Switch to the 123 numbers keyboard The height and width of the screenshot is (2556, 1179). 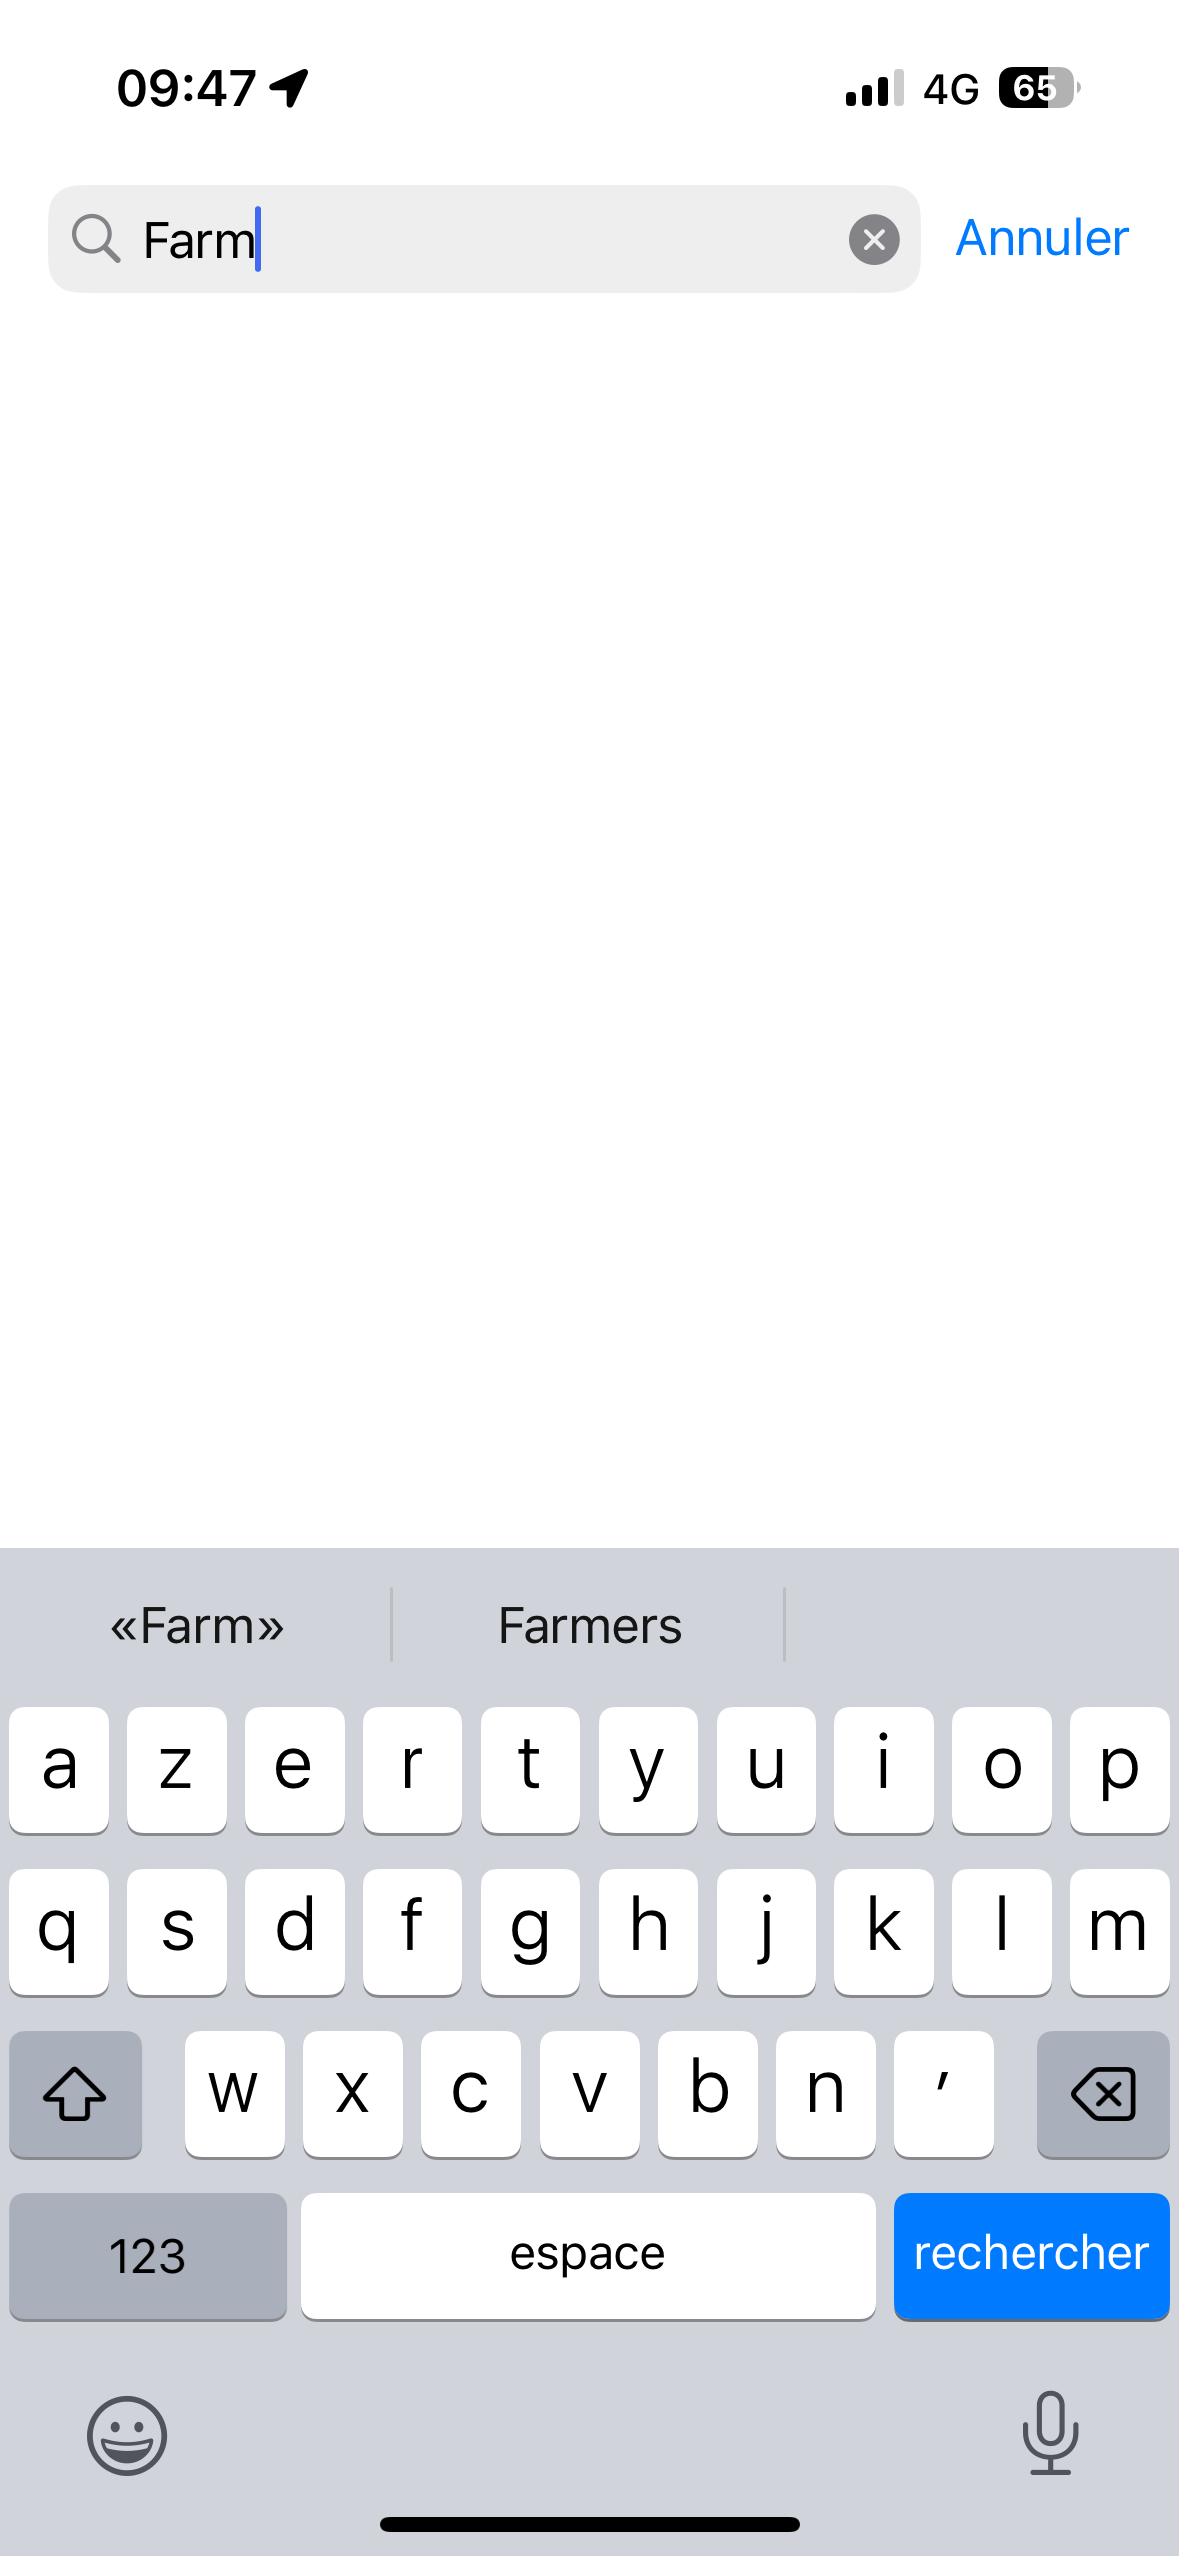point(148,2254)
